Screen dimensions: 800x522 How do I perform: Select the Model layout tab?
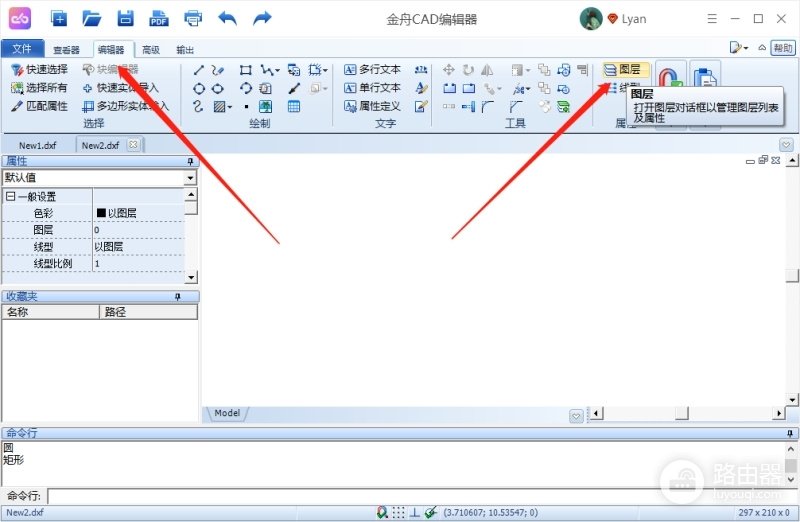point(227,413)
